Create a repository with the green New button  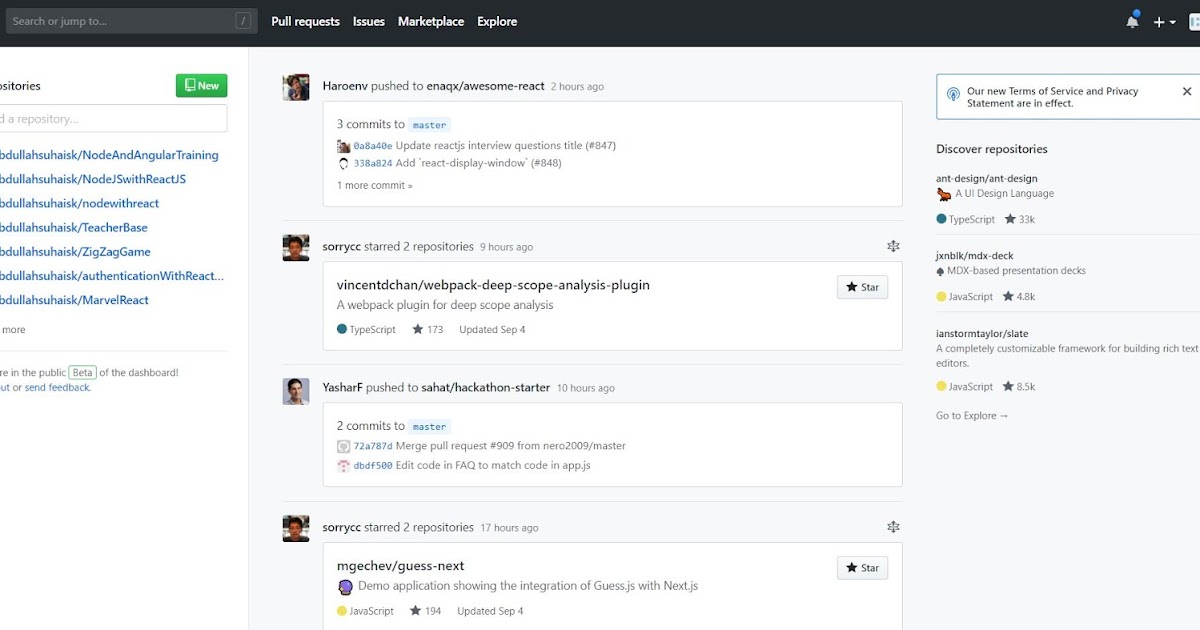click(201, 85)
